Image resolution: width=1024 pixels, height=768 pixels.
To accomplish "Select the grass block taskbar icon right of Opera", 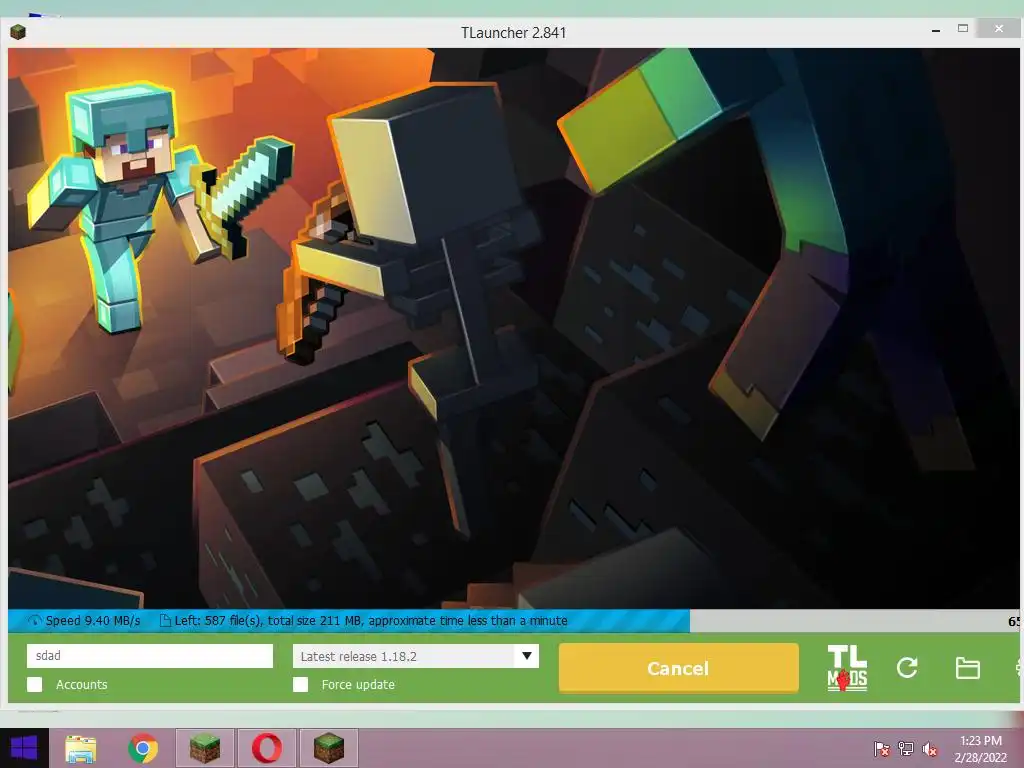I will [x=328, y=748].
